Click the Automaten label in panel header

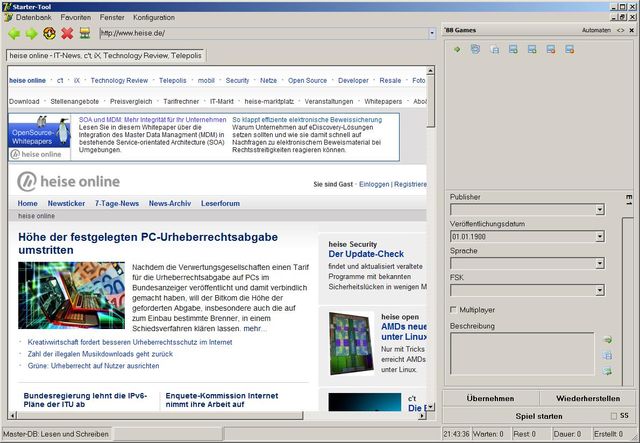tap(596, 30)
